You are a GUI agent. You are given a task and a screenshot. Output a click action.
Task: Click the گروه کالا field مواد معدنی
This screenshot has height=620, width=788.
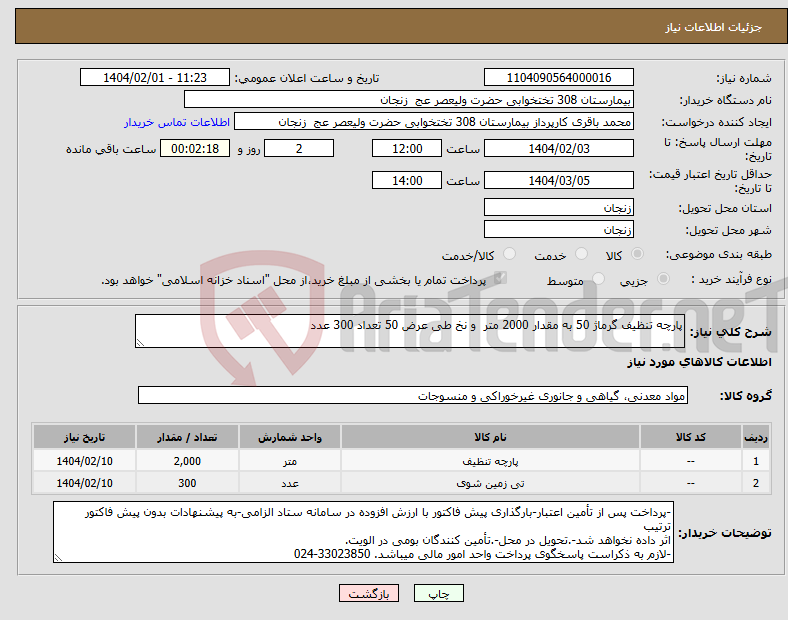(x=413, y=395)
